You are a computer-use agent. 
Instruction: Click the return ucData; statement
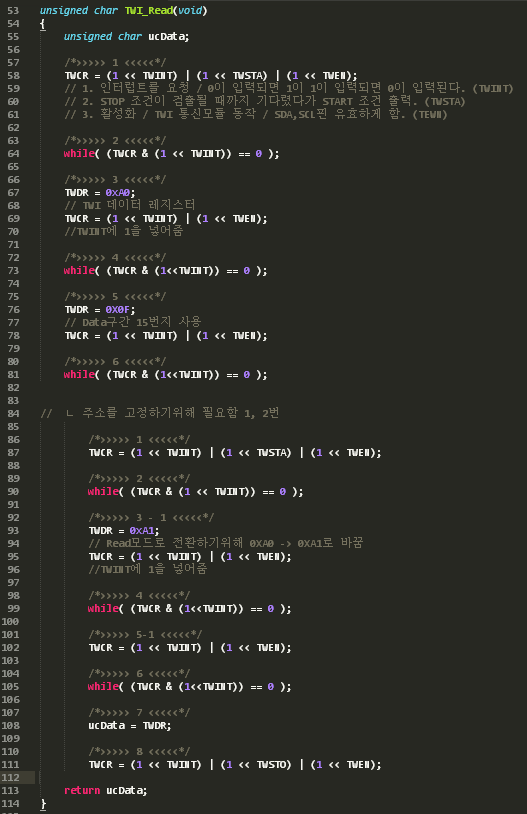[x=105, y=791]
